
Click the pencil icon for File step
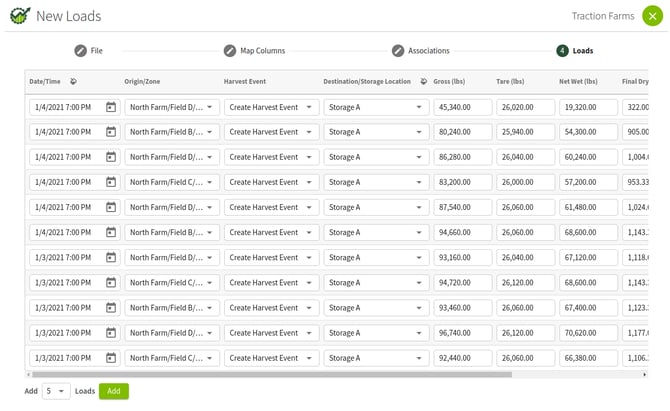coord(80,51)
